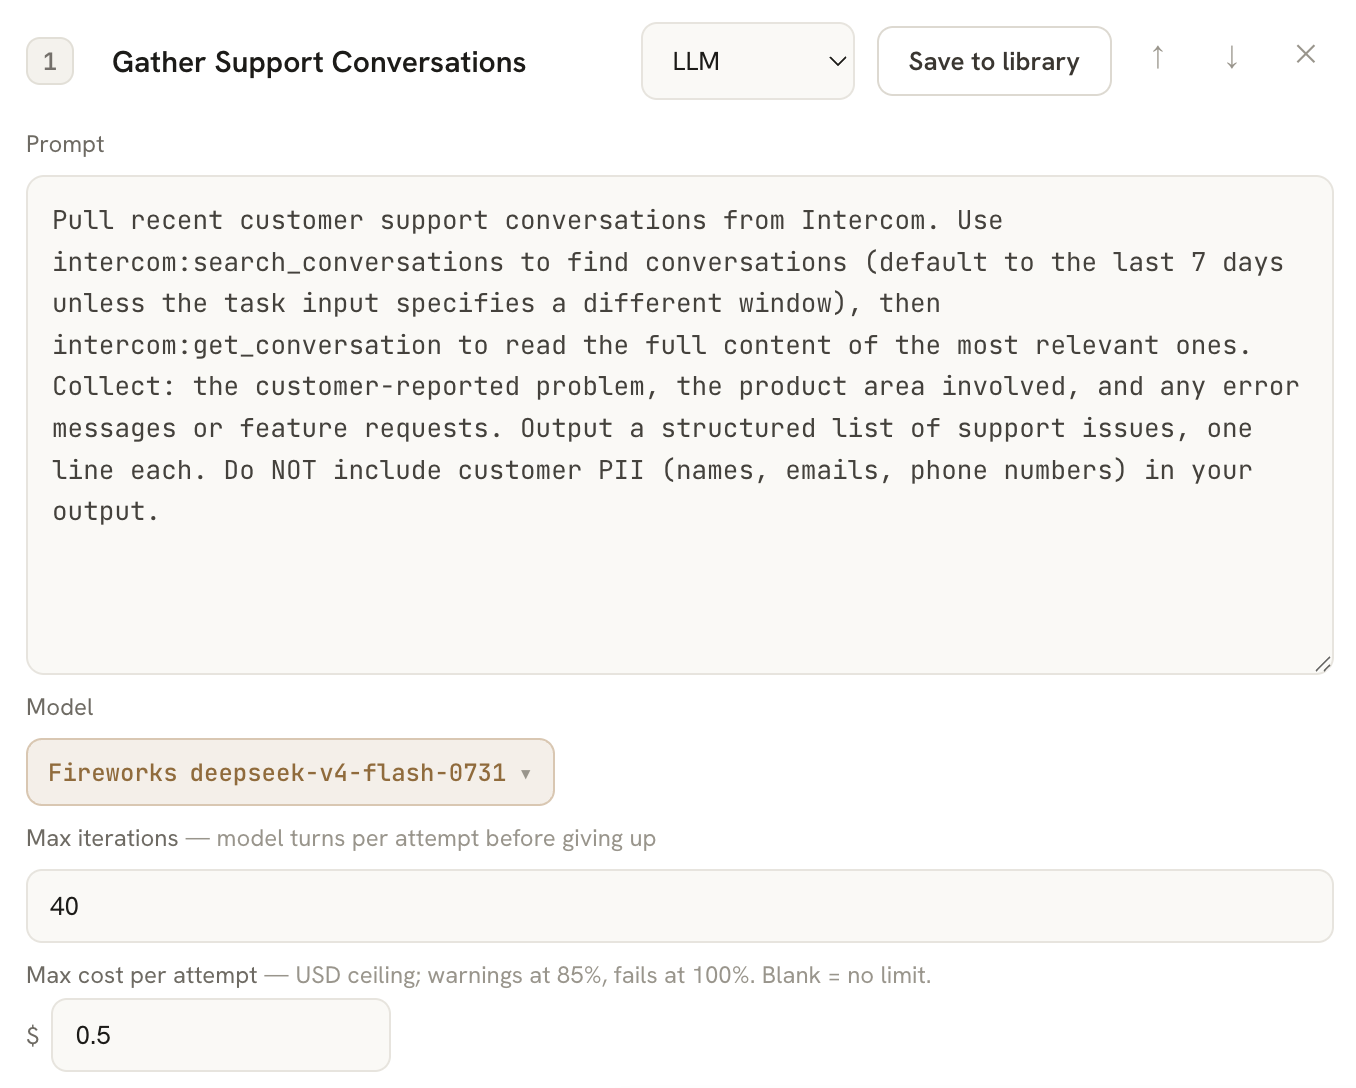Click the Model label
The image size is (1356, 1088).
click(60, 707)
